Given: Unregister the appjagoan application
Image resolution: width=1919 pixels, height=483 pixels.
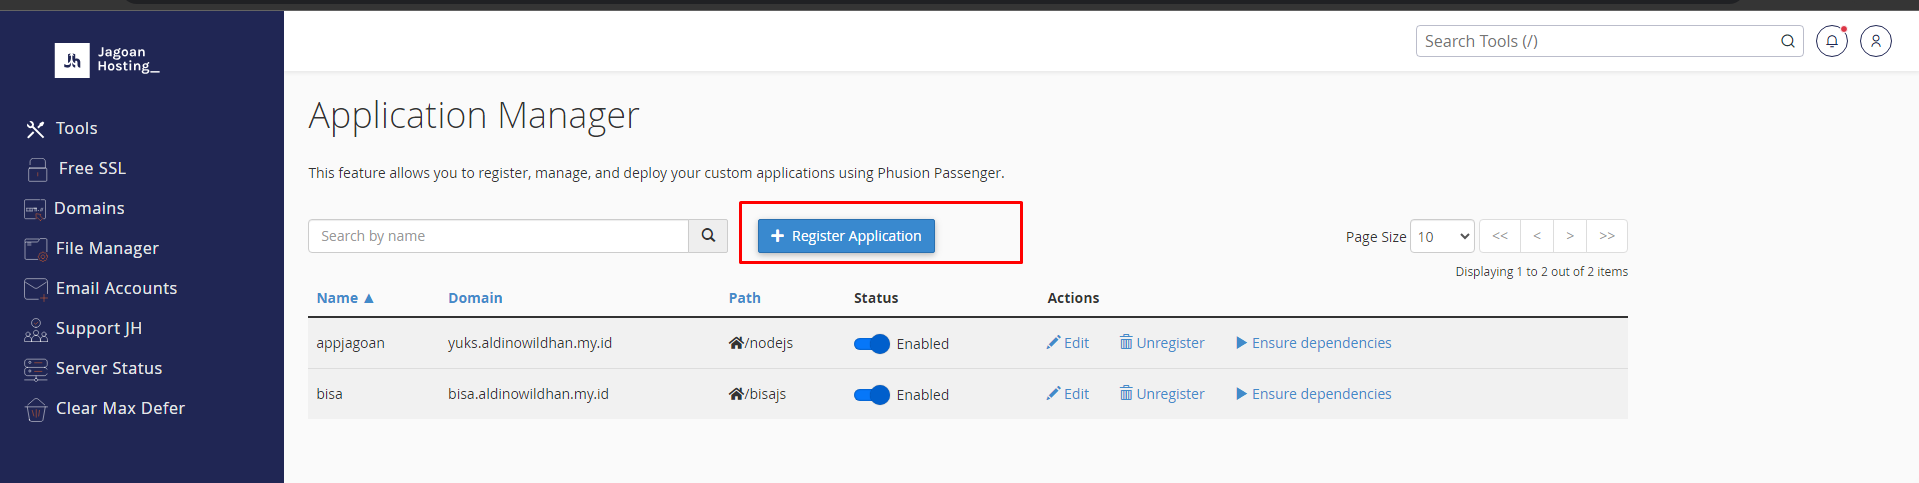Looking at the screenshot, I should pos(1162,343).
